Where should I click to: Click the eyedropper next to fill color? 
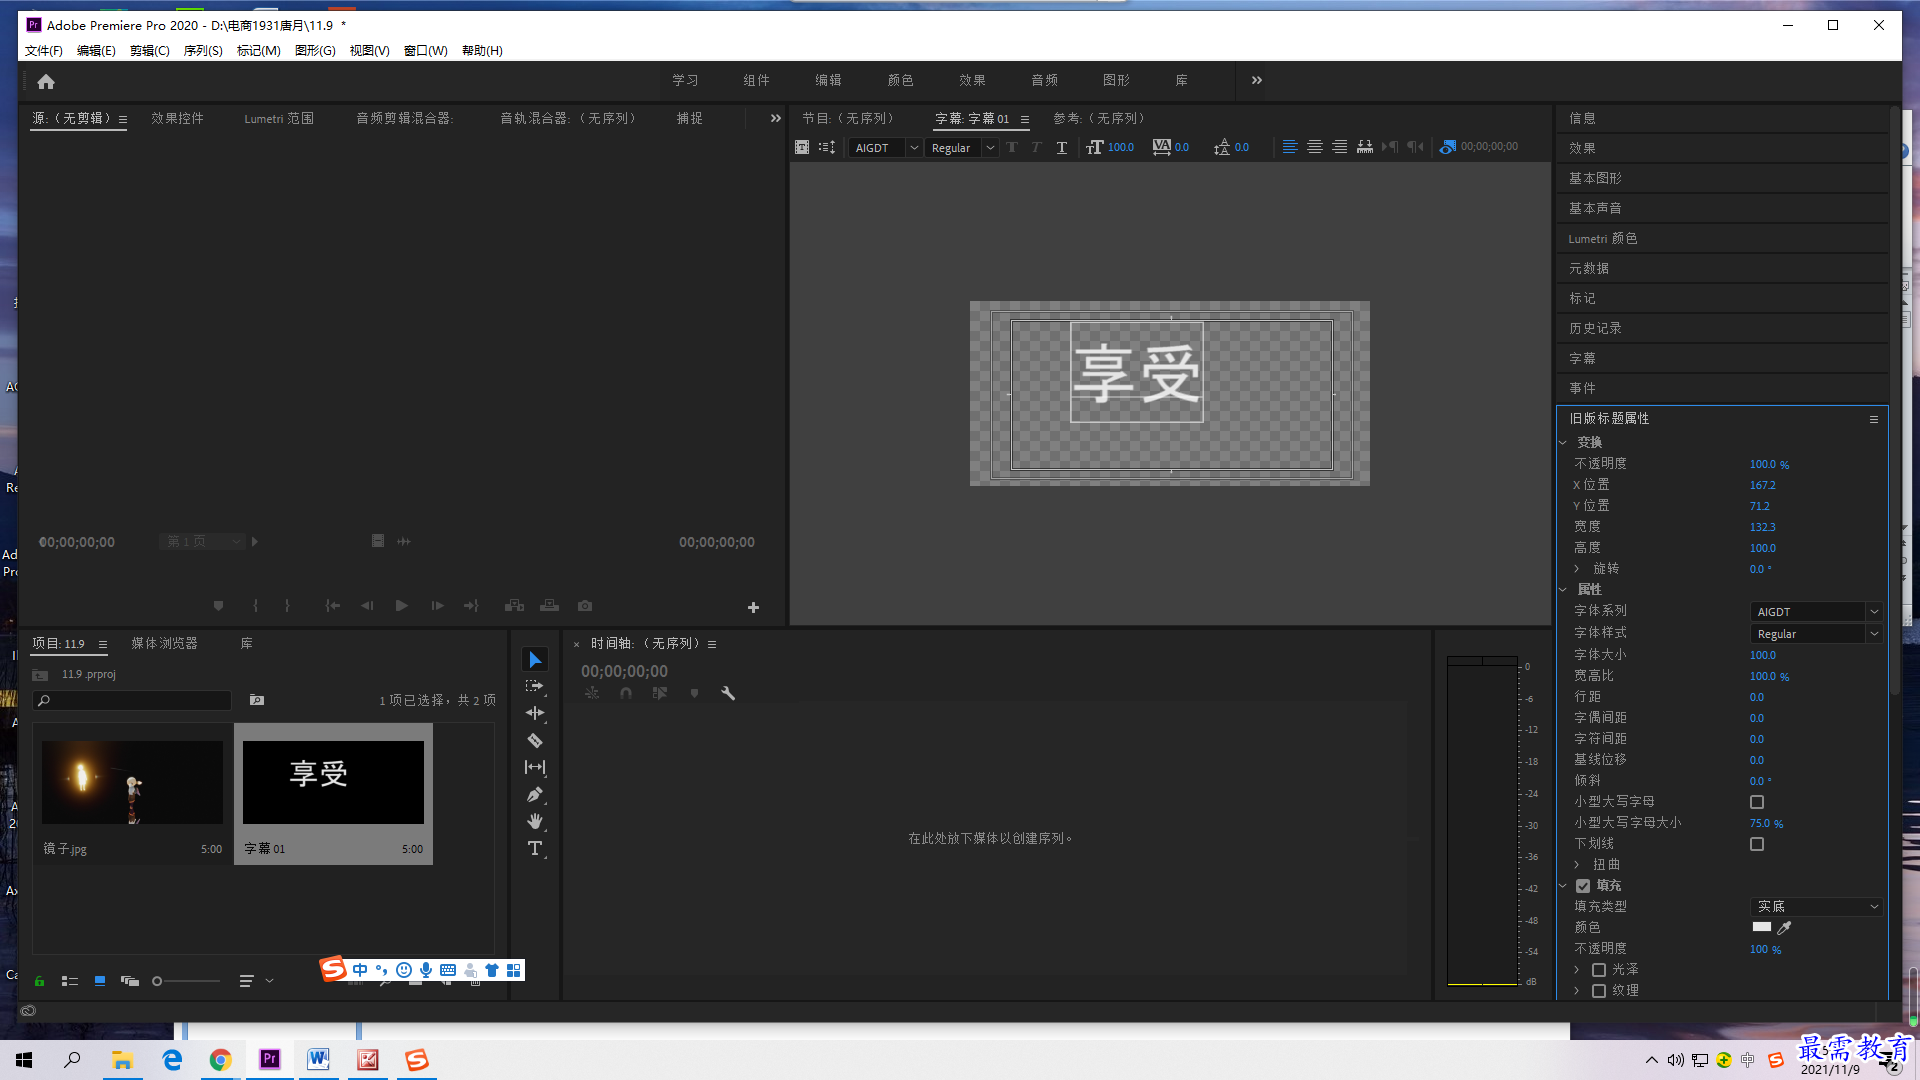[x=1784, y=927]
